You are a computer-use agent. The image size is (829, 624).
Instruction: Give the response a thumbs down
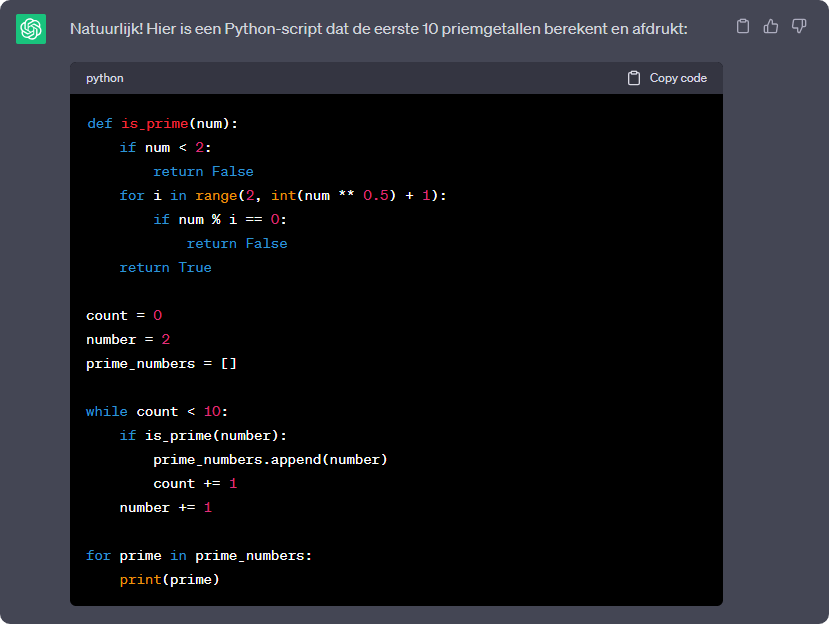pos(799,26)
